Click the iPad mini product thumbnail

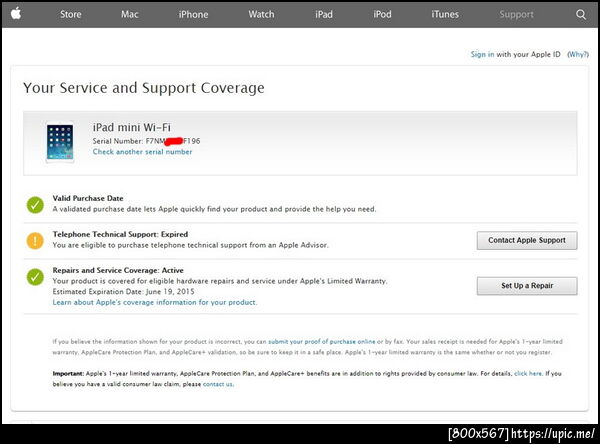click(x=60, y=142)
